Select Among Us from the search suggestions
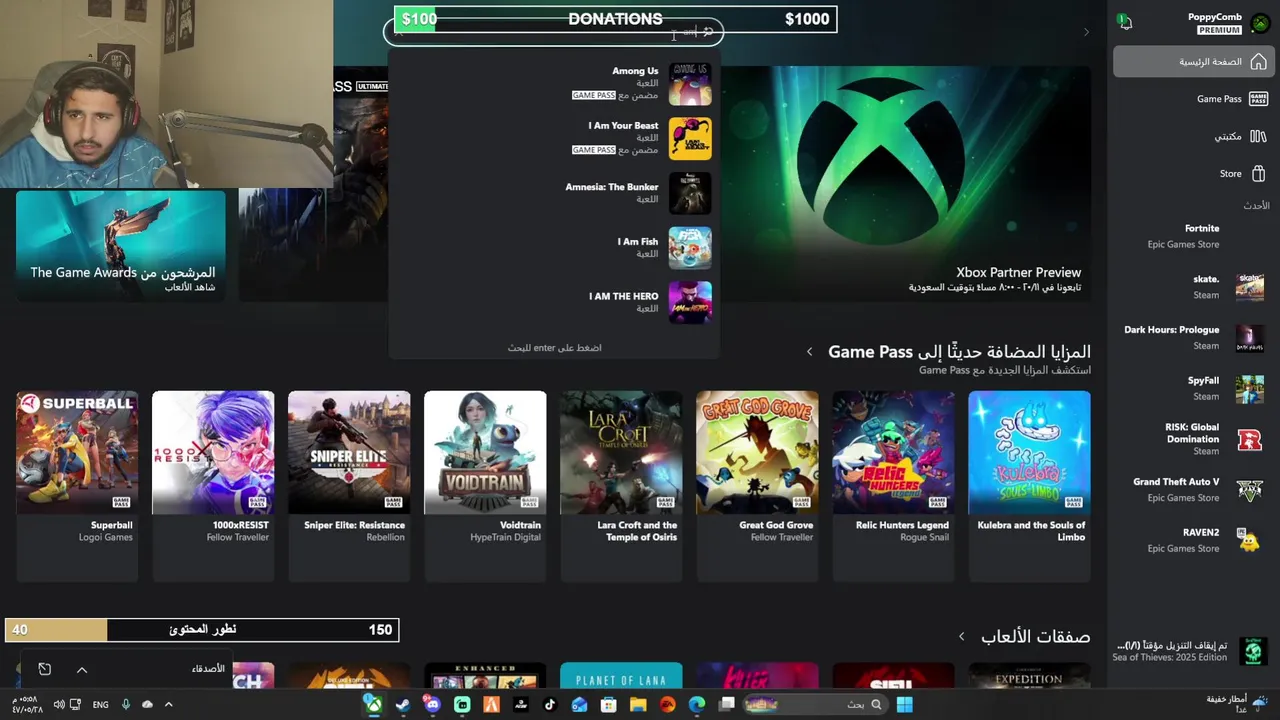This screenshot has height=720, width=1280. click(554, 84)
